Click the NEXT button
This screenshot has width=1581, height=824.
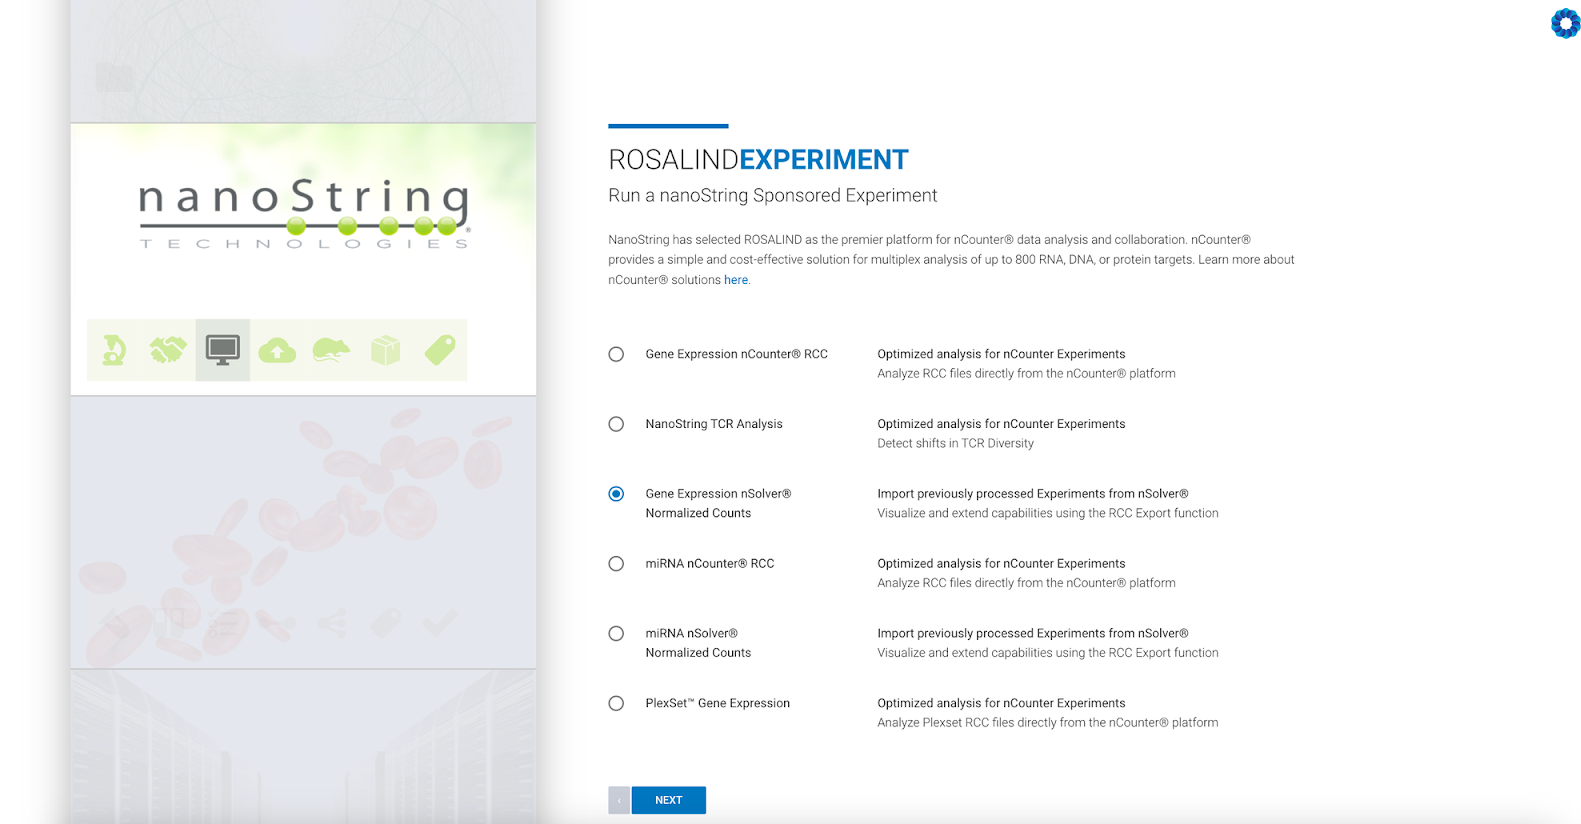pos(669,800)
